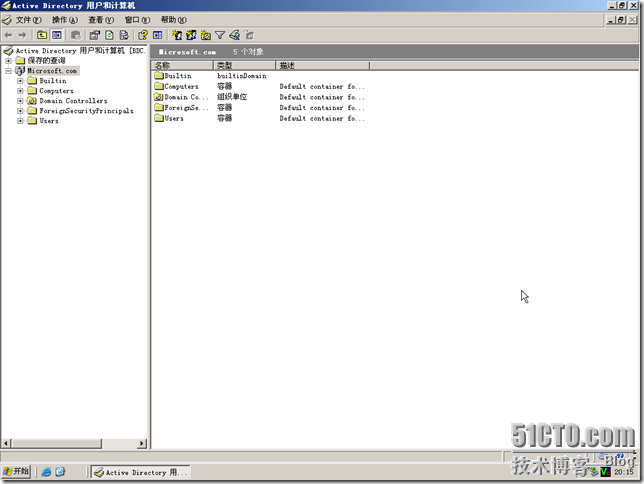Screen dimensions: 644x484
Task: Open Help with the question mark icon
Action: point(143,35)
